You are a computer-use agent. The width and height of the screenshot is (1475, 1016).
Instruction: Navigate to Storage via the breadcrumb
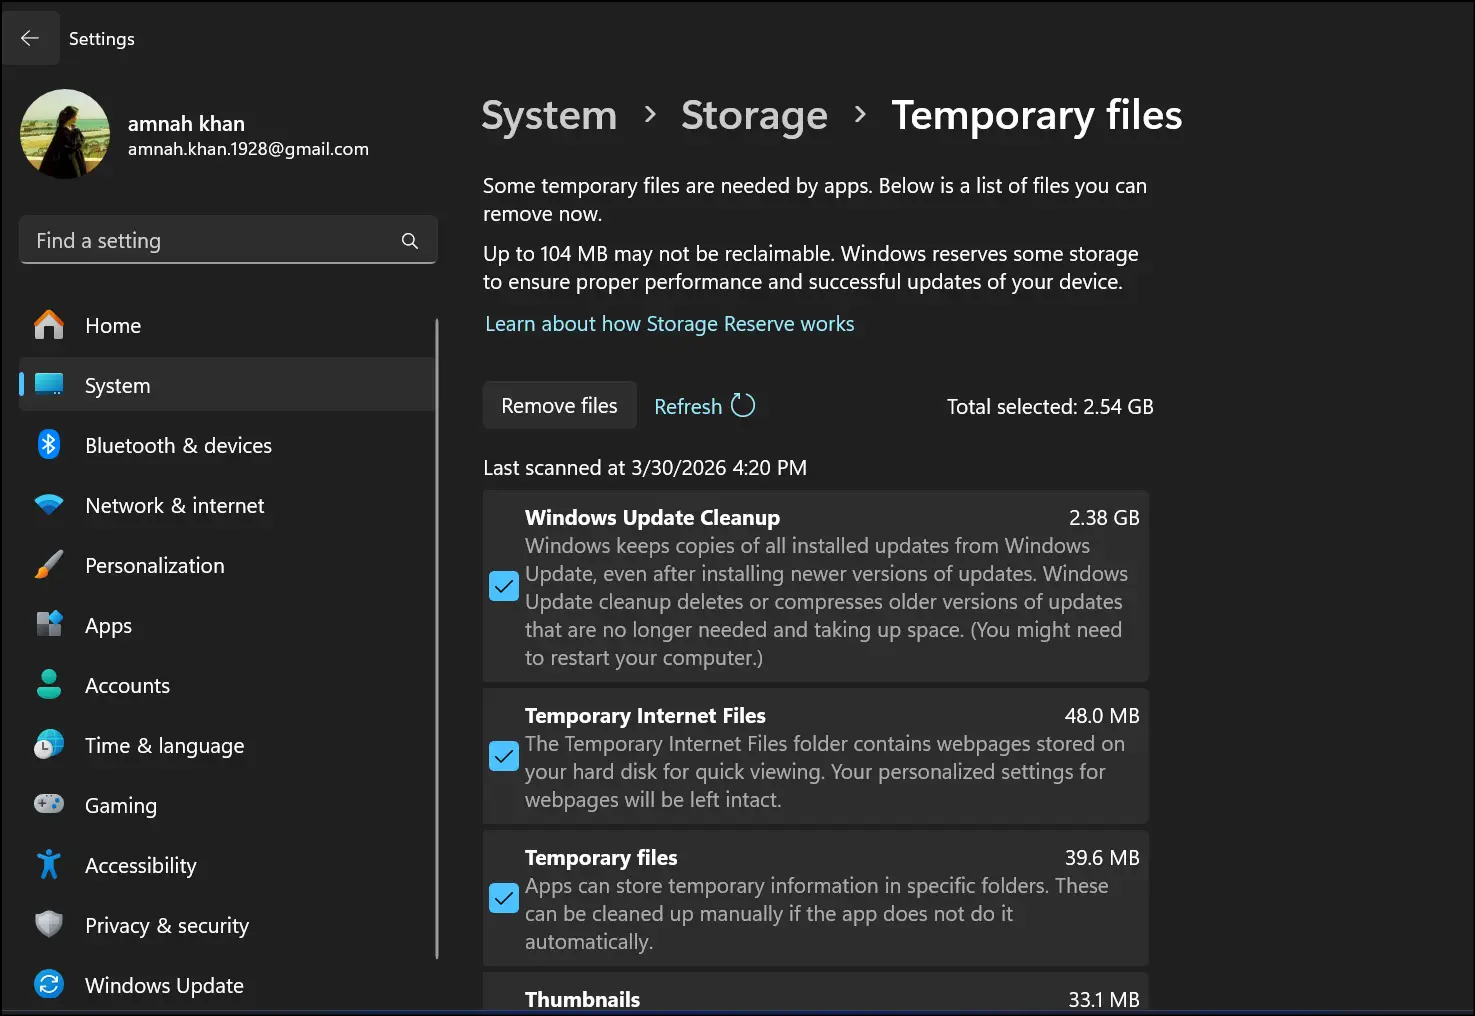754,115
